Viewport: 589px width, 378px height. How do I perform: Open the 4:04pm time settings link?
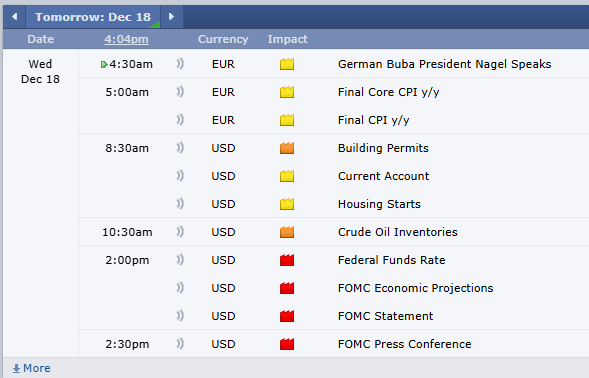pyautogui.click(x=126, y=39)
